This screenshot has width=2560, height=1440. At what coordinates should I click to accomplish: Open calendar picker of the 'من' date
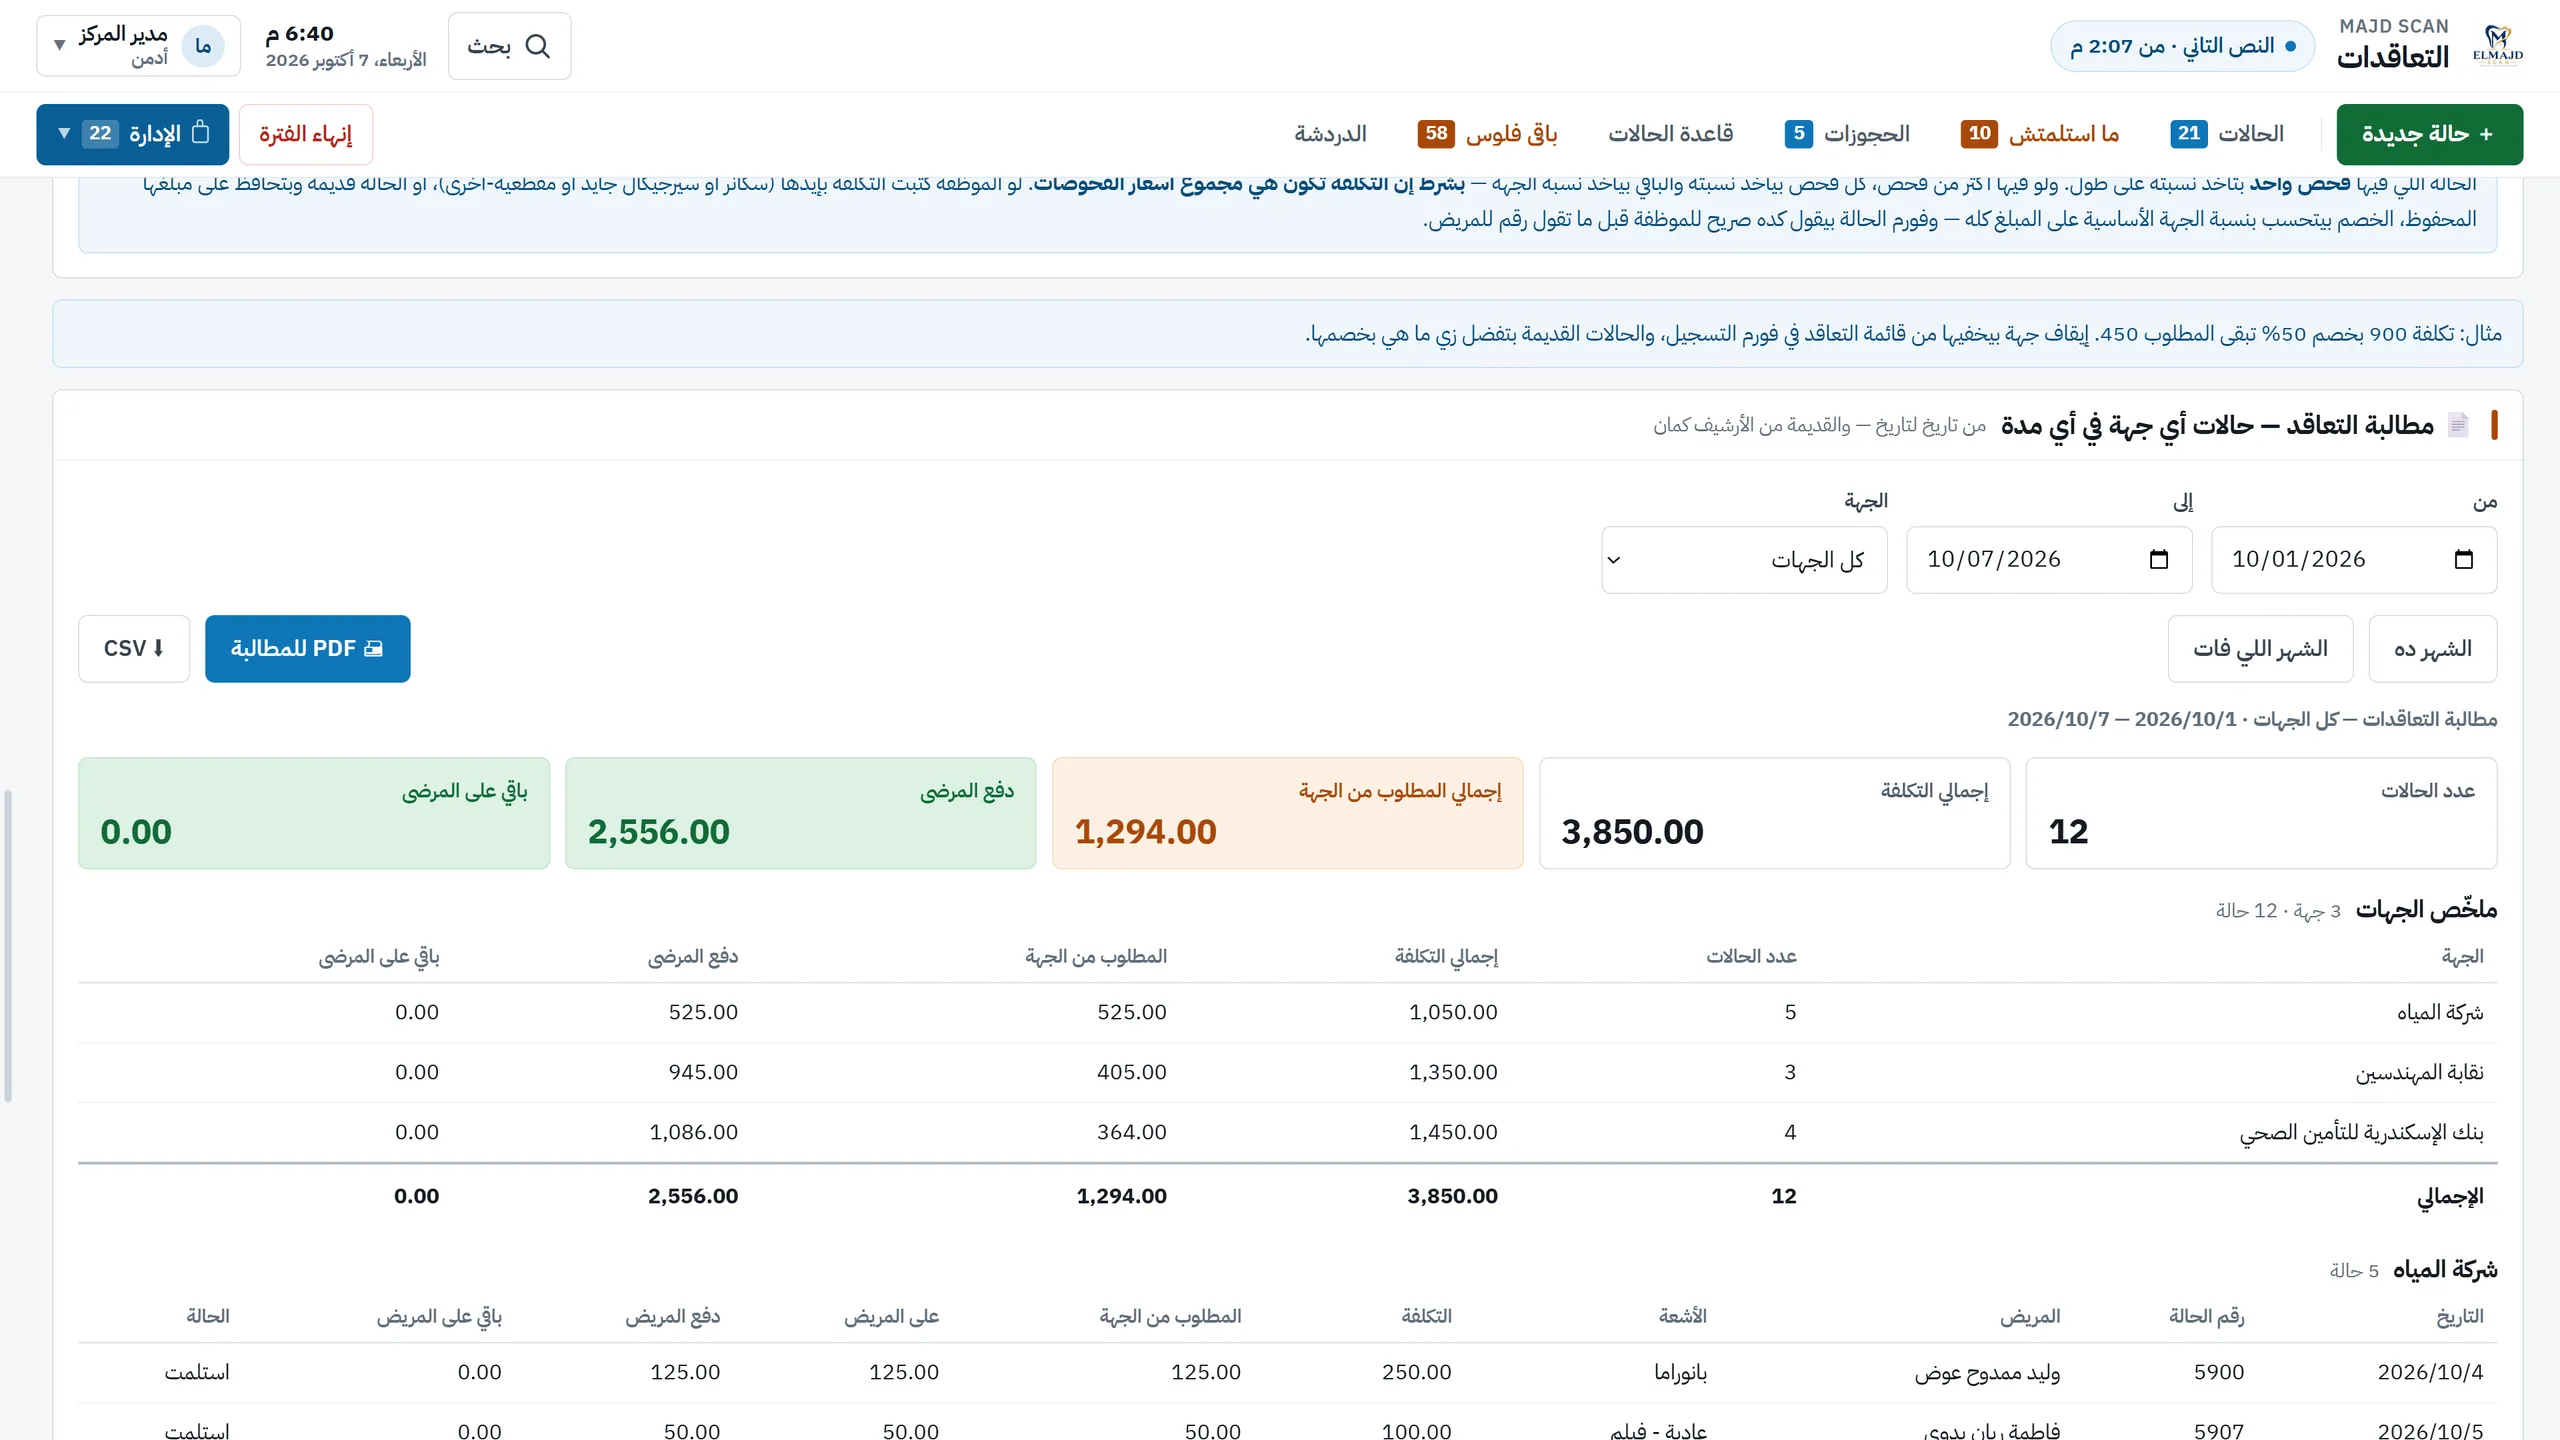click(2464, 559)
